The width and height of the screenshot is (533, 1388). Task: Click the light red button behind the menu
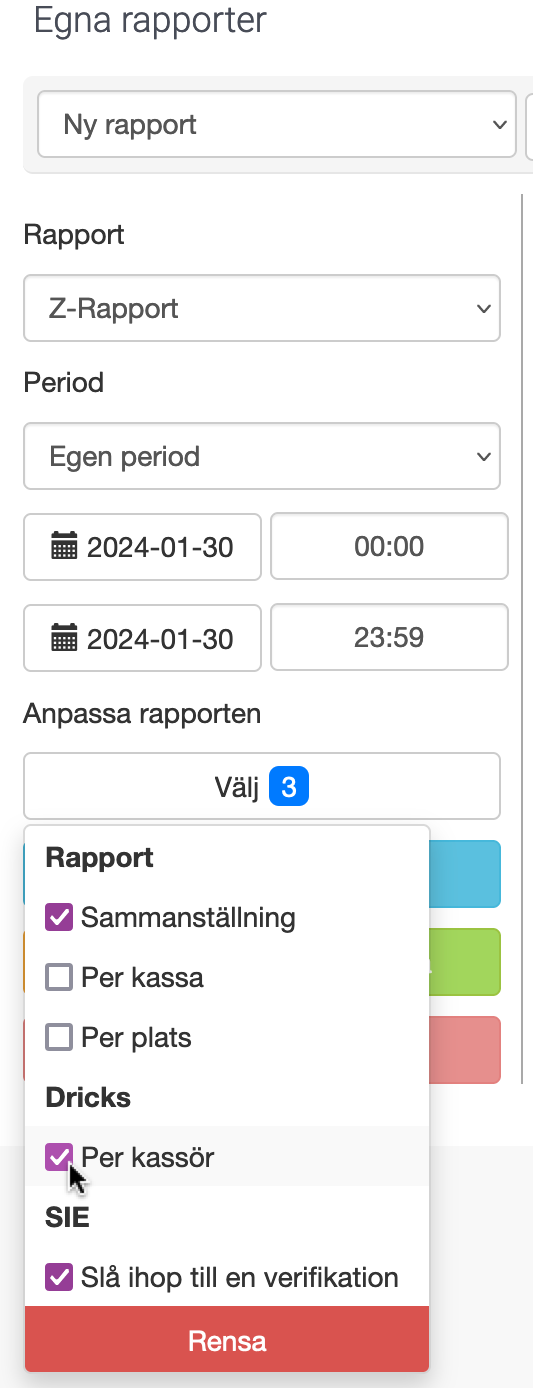(465, 1050)
